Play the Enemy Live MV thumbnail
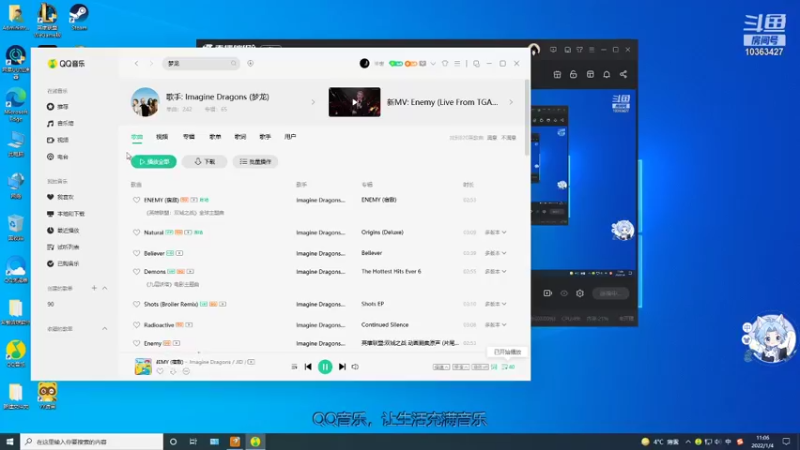Viewport: 800px width, 450px height. coord(355,102)
